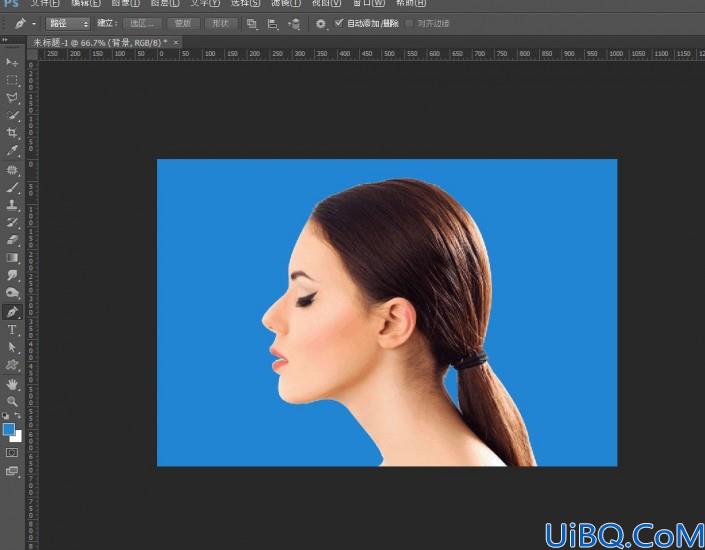This screenshot has height=550, width=705.
Task: Select the Smudge tool
Action: point(12,275)
